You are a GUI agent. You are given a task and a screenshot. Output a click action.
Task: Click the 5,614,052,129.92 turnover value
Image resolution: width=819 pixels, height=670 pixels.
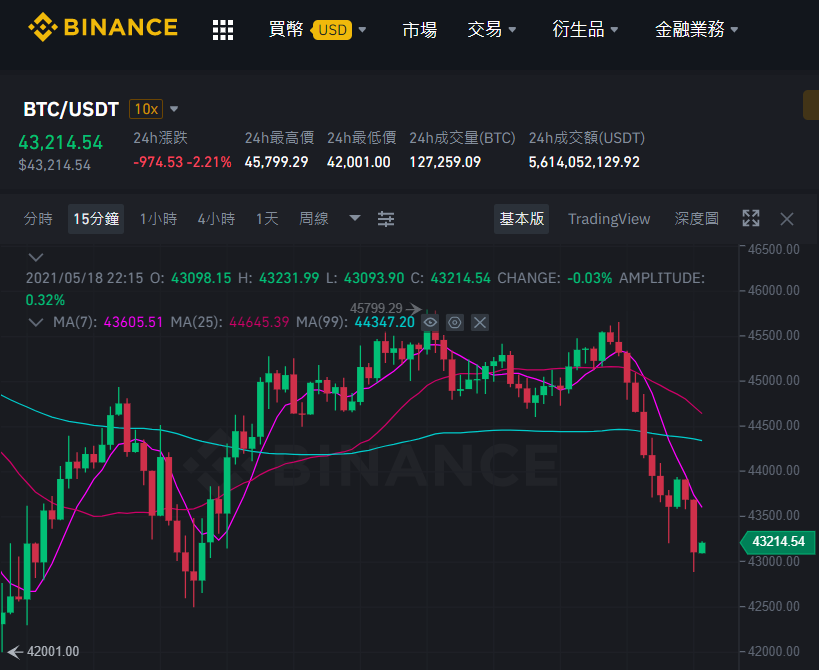[x=584, y=162]
